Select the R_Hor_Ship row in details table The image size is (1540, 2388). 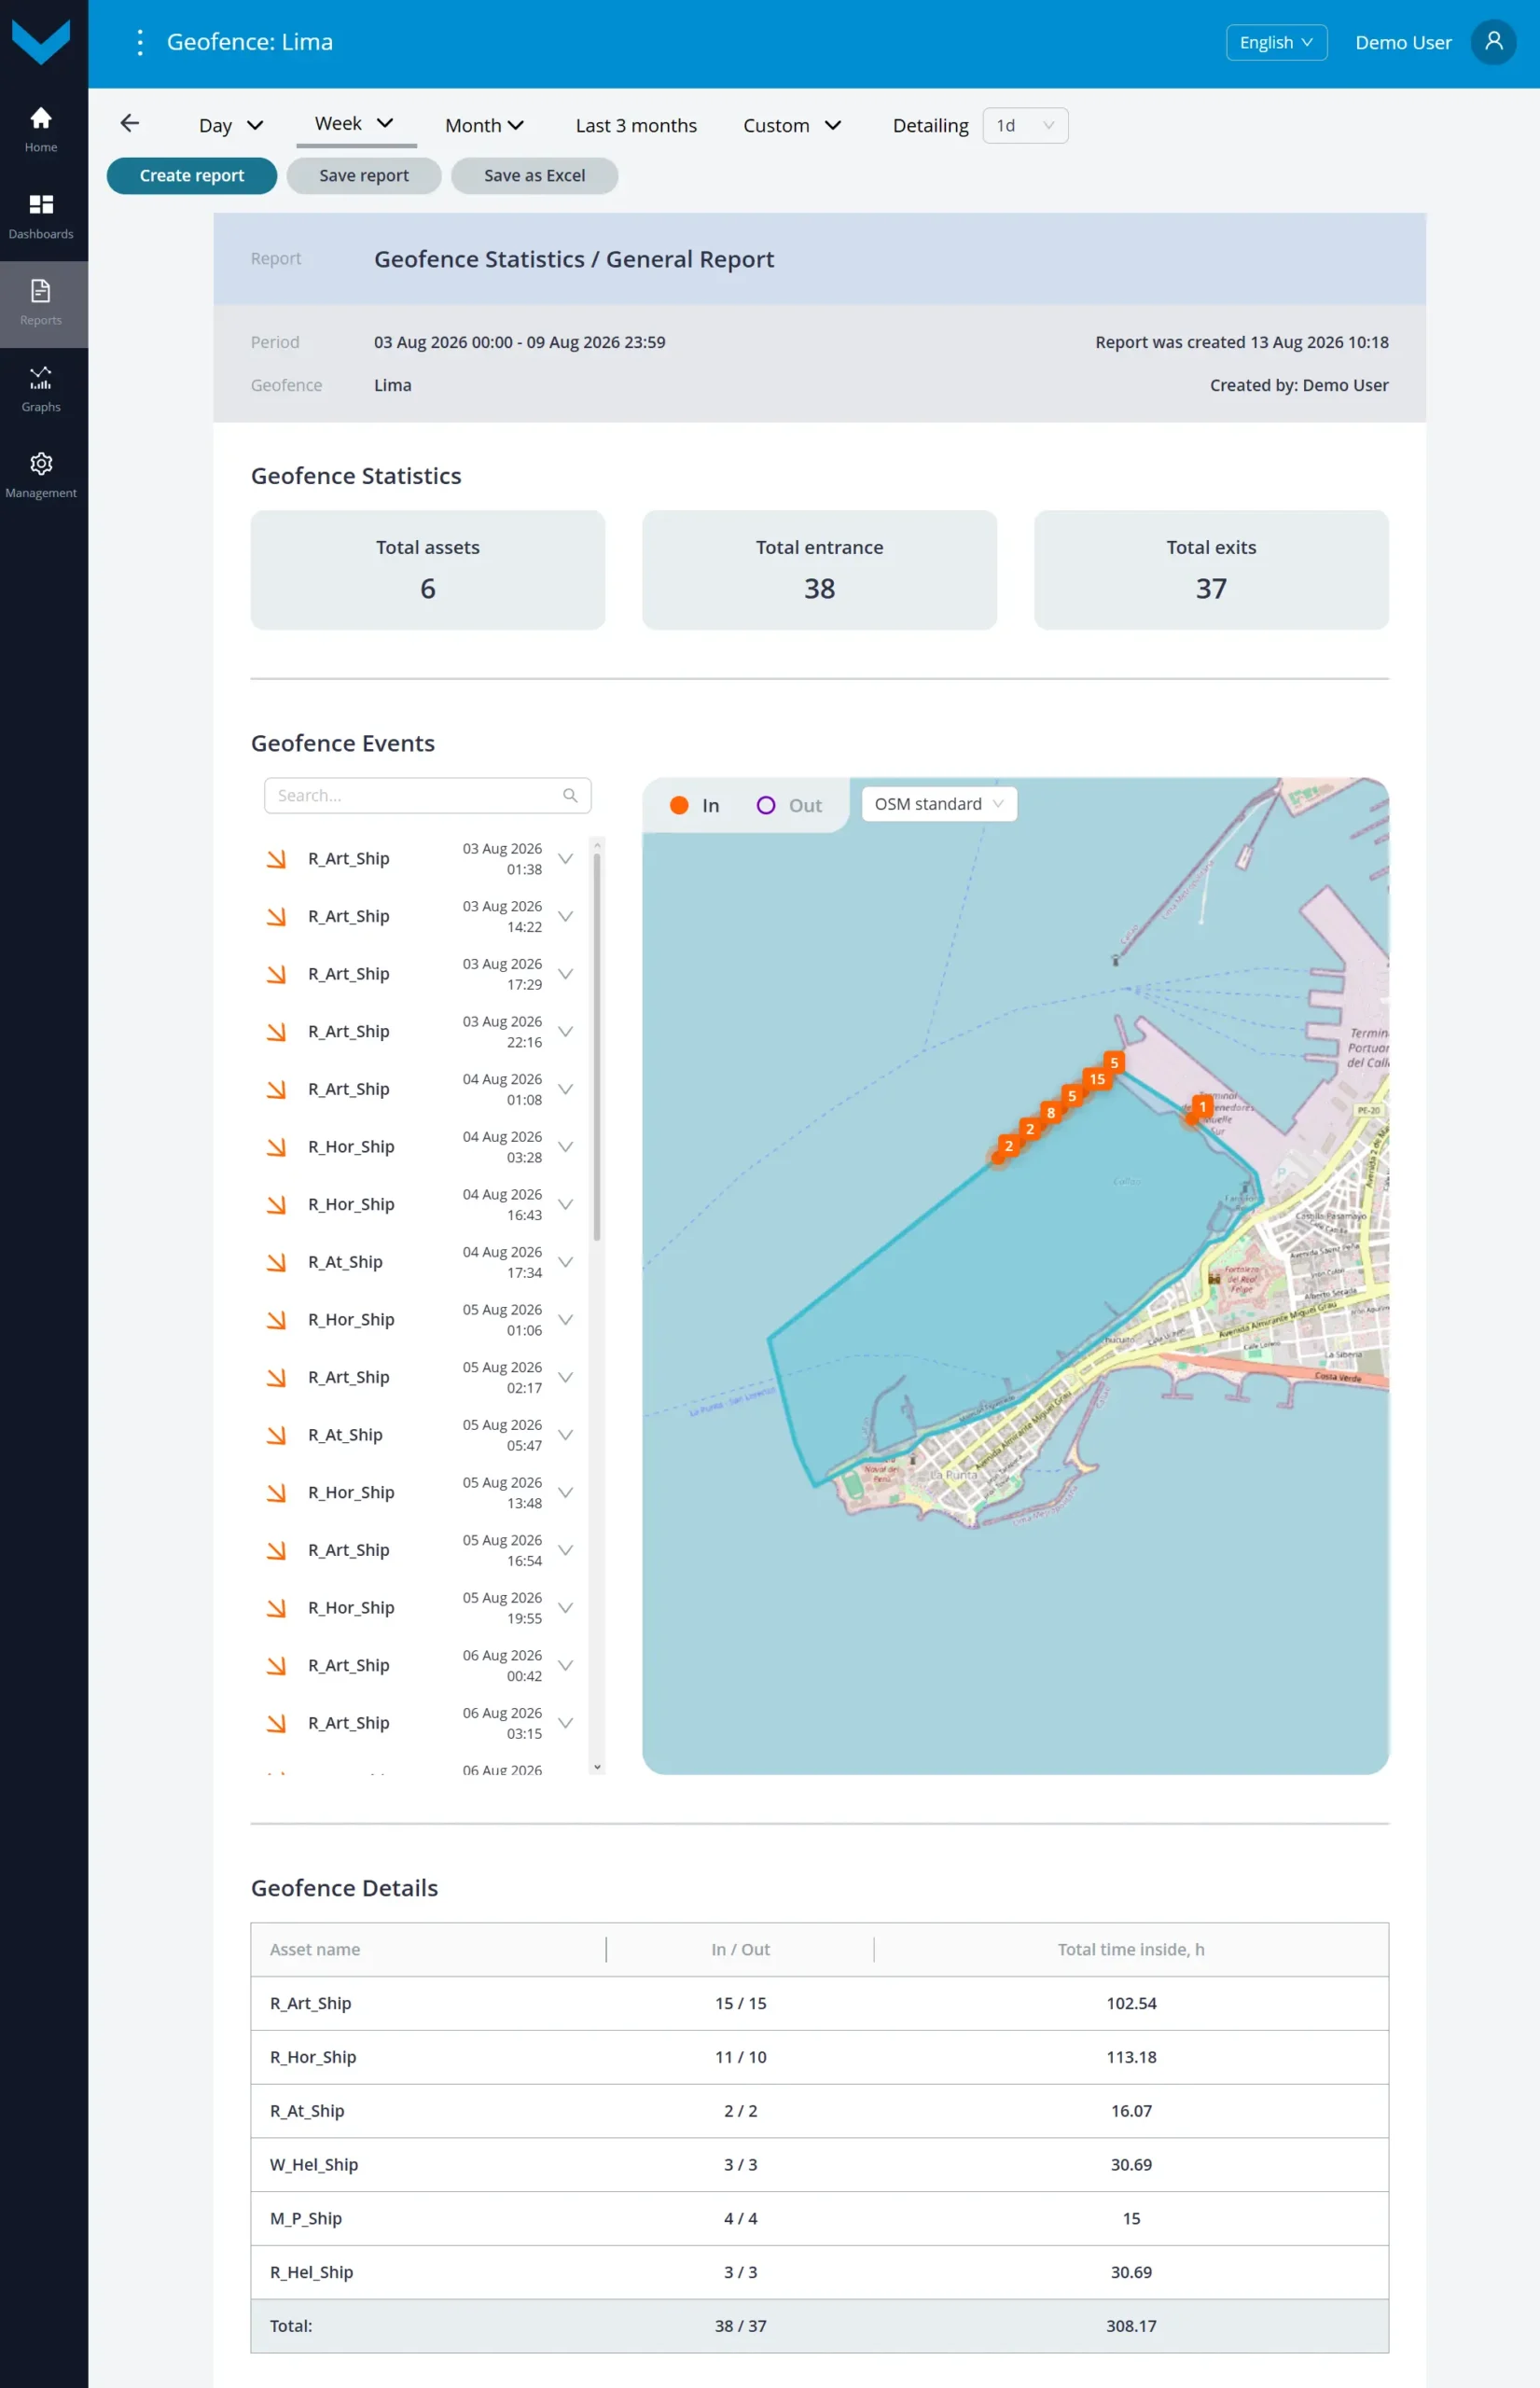[x=819, y=2057]
